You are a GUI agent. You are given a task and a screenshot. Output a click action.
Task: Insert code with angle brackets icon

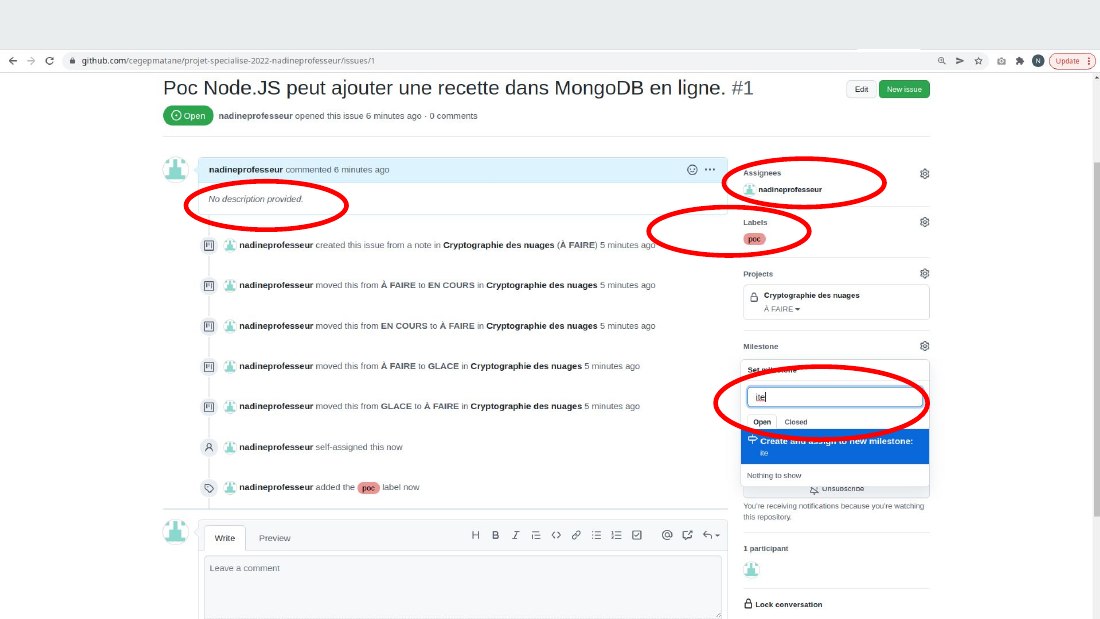click(x=556, y=535)
